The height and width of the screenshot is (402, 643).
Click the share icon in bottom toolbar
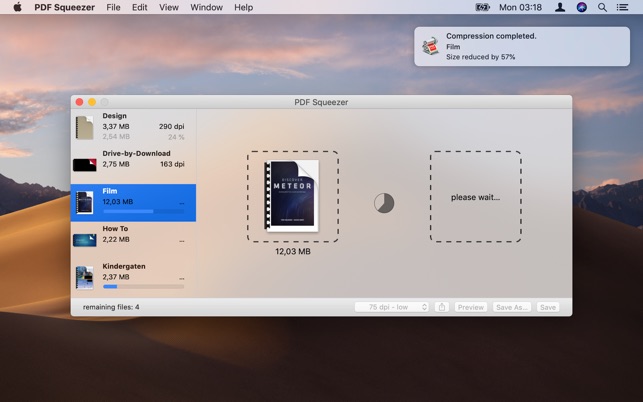tap(441, 307)
